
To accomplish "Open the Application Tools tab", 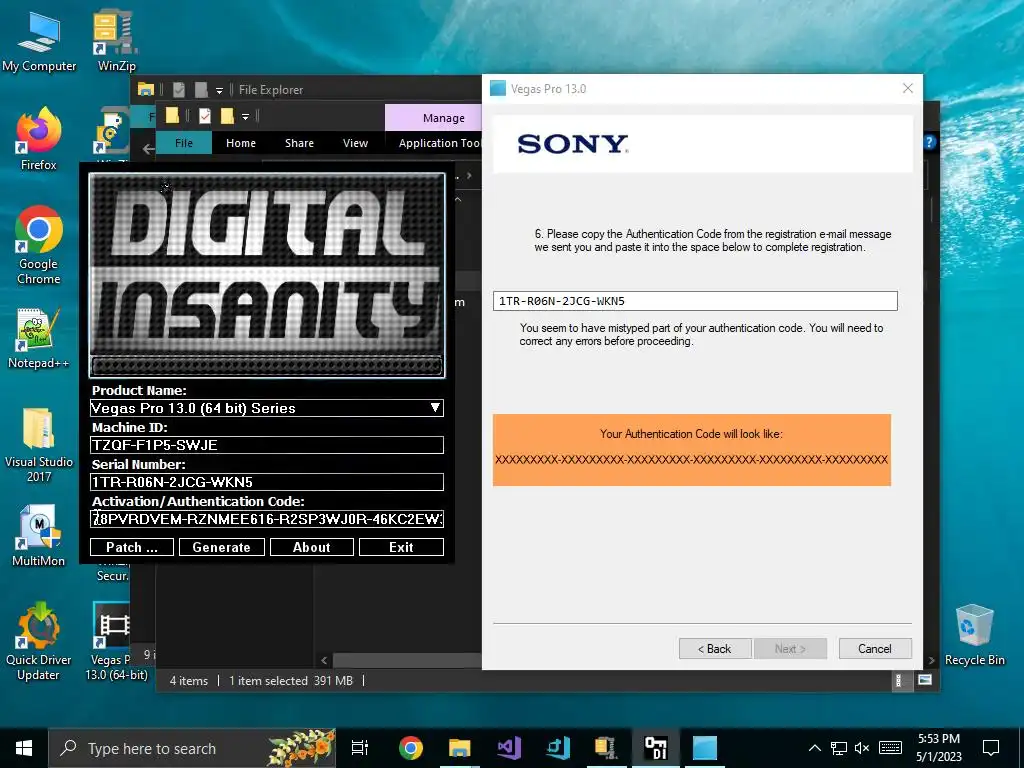I will click(x=439, y=143).
